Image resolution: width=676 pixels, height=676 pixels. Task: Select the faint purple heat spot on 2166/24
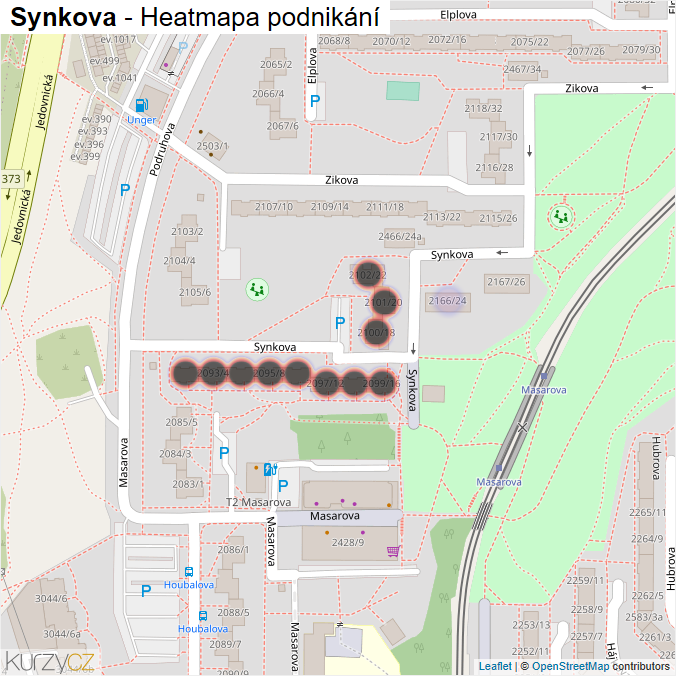[x=448, y=300]
